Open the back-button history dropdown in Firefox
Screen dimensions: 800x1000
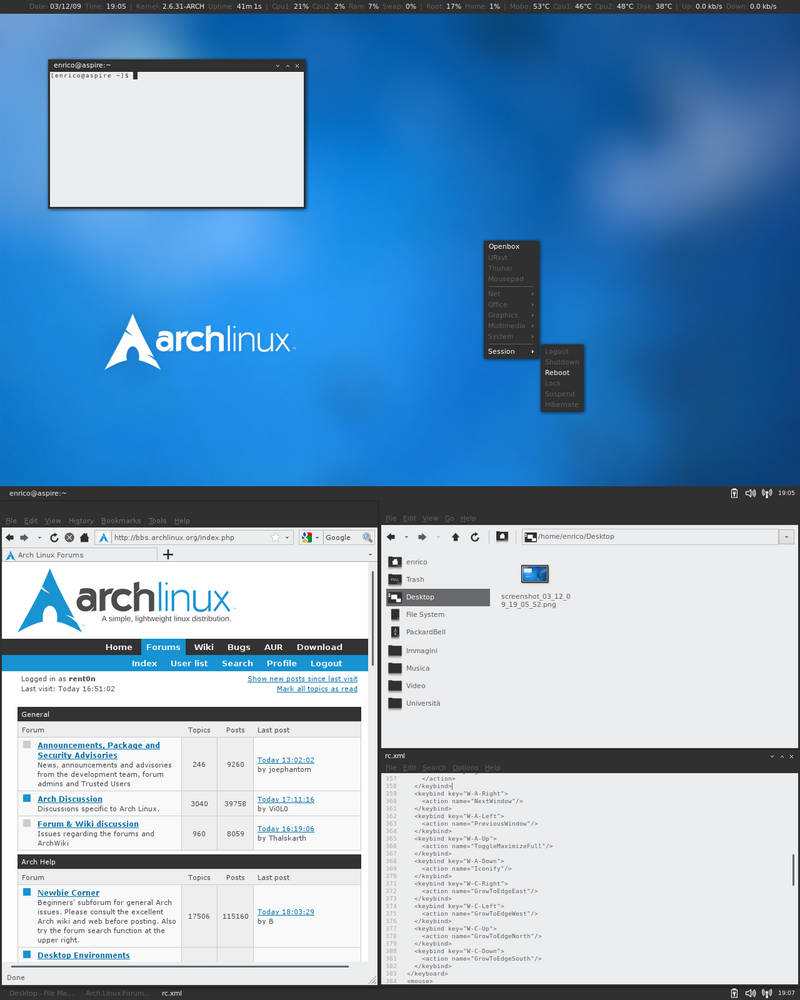point(37,537)
